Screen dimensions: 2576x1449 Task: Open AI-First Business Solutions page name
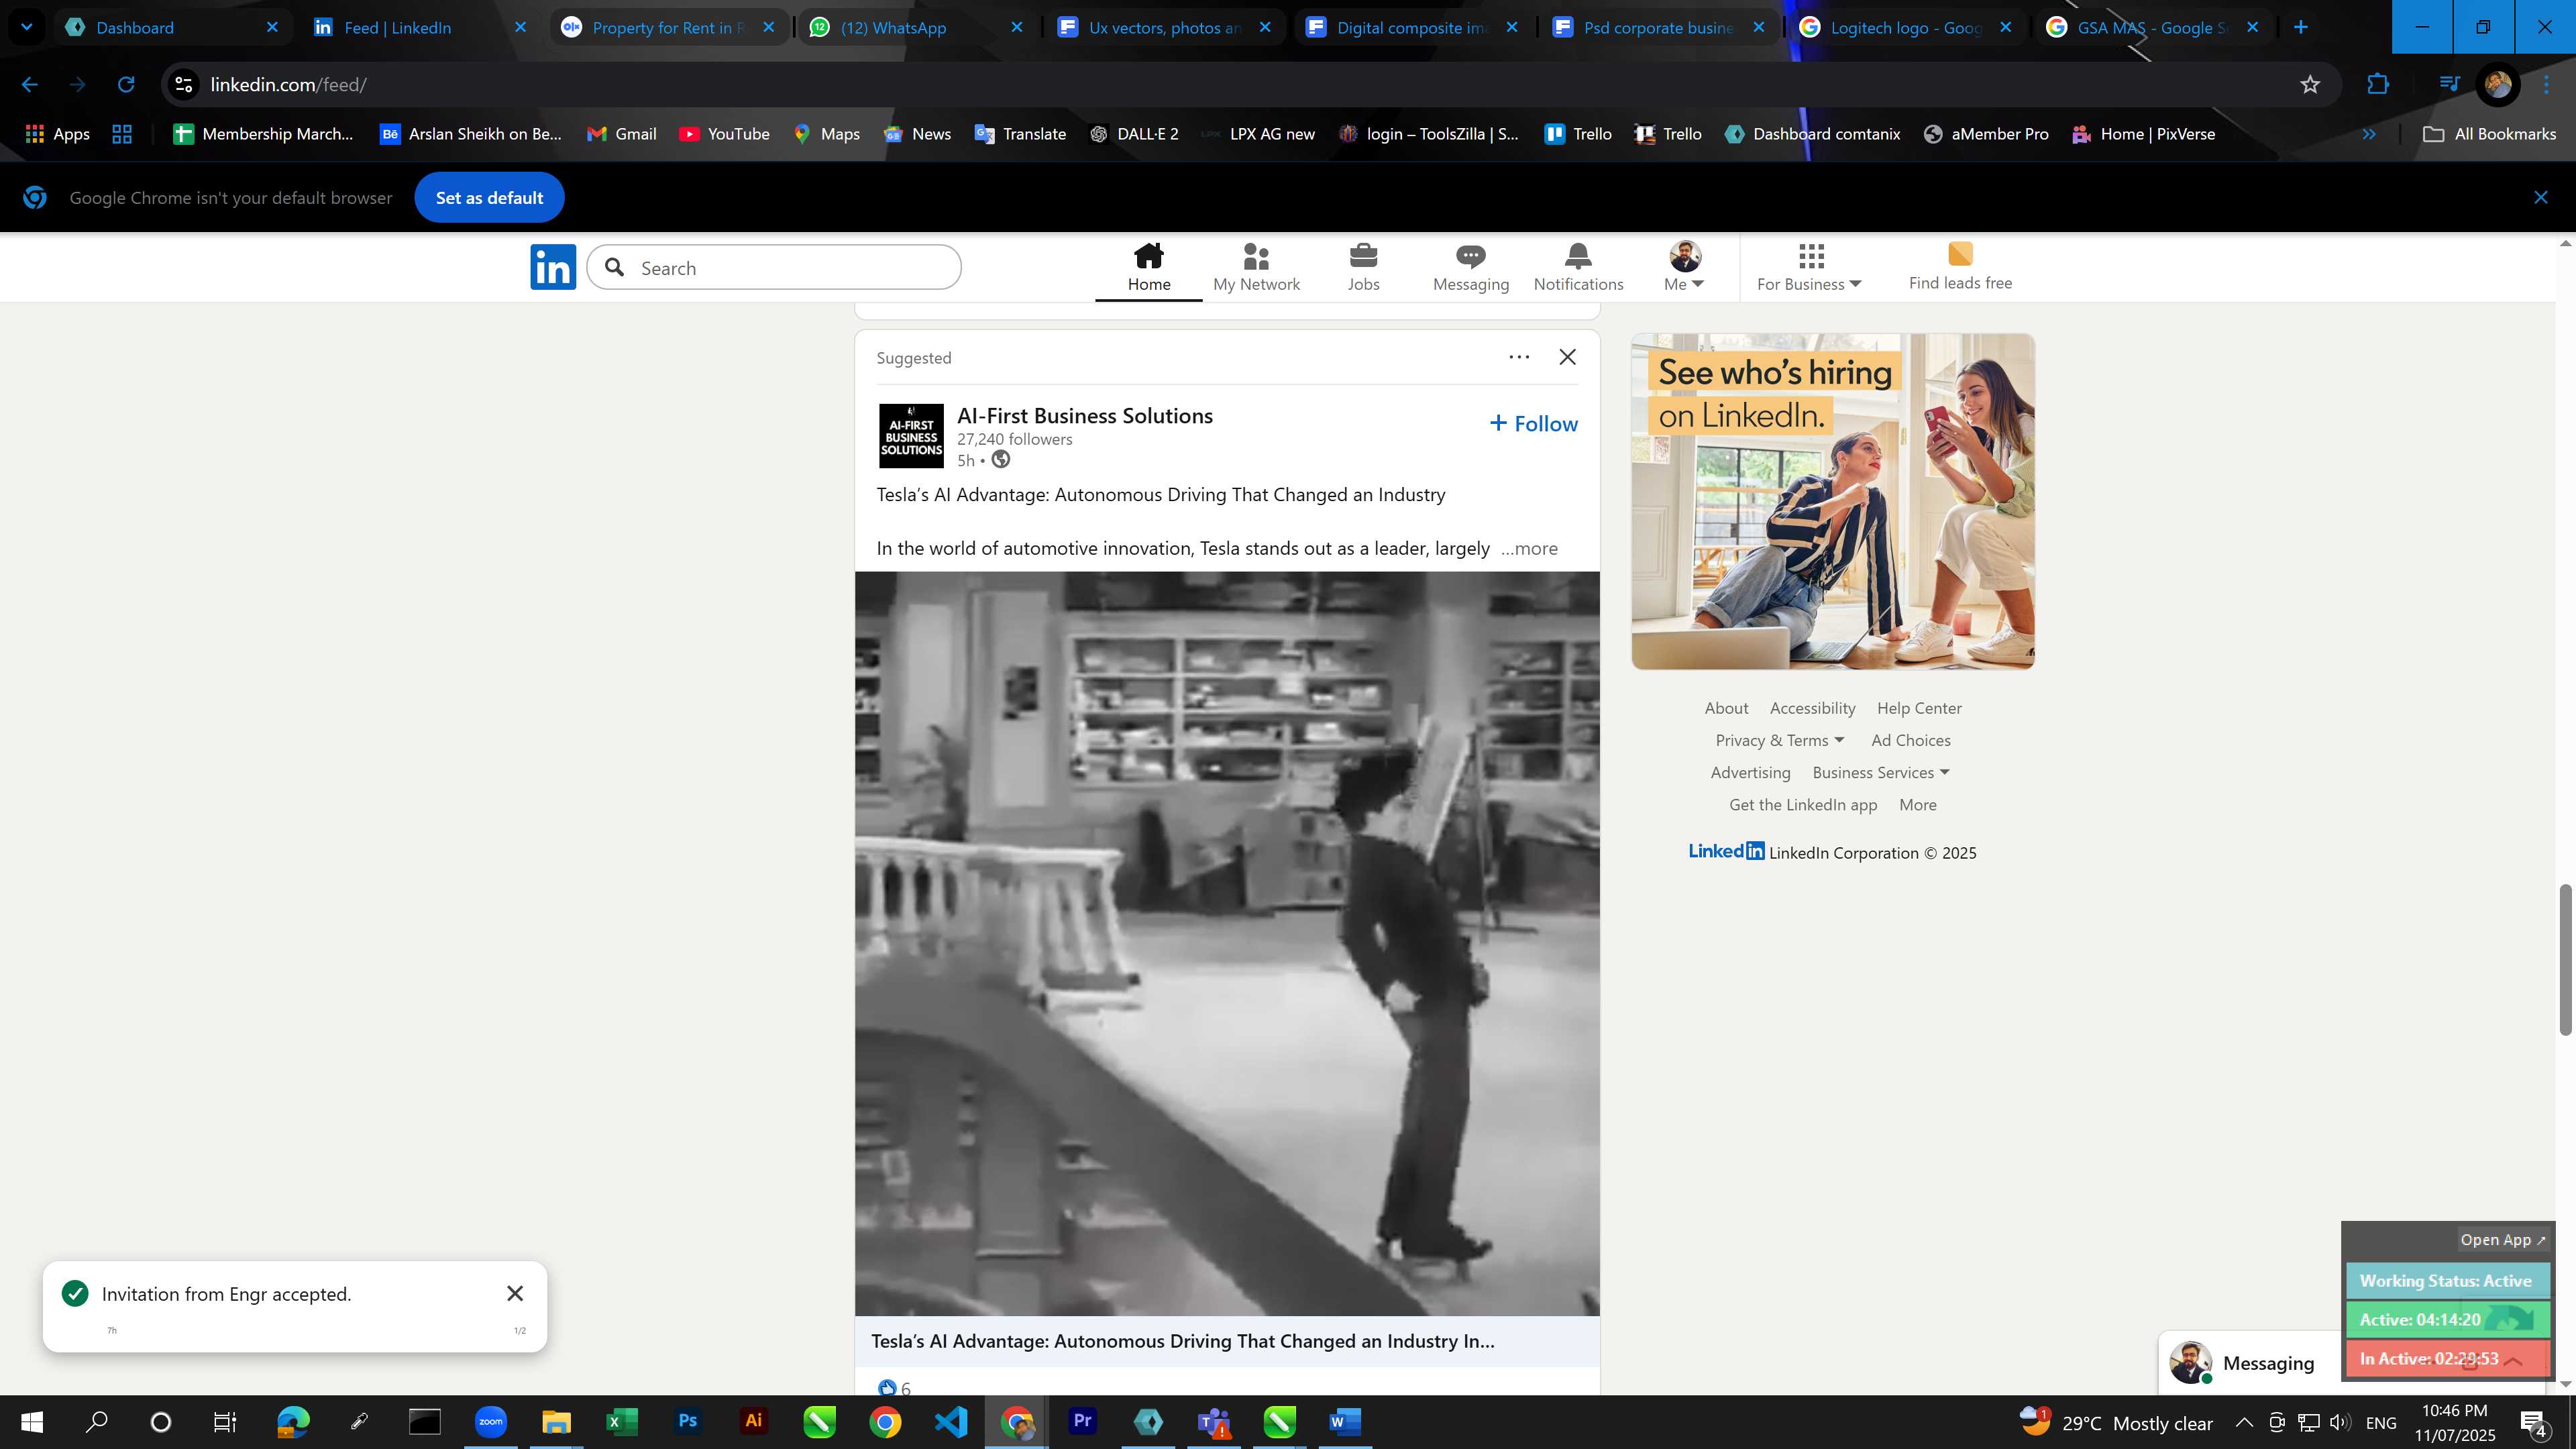(x=1085, y=415)
